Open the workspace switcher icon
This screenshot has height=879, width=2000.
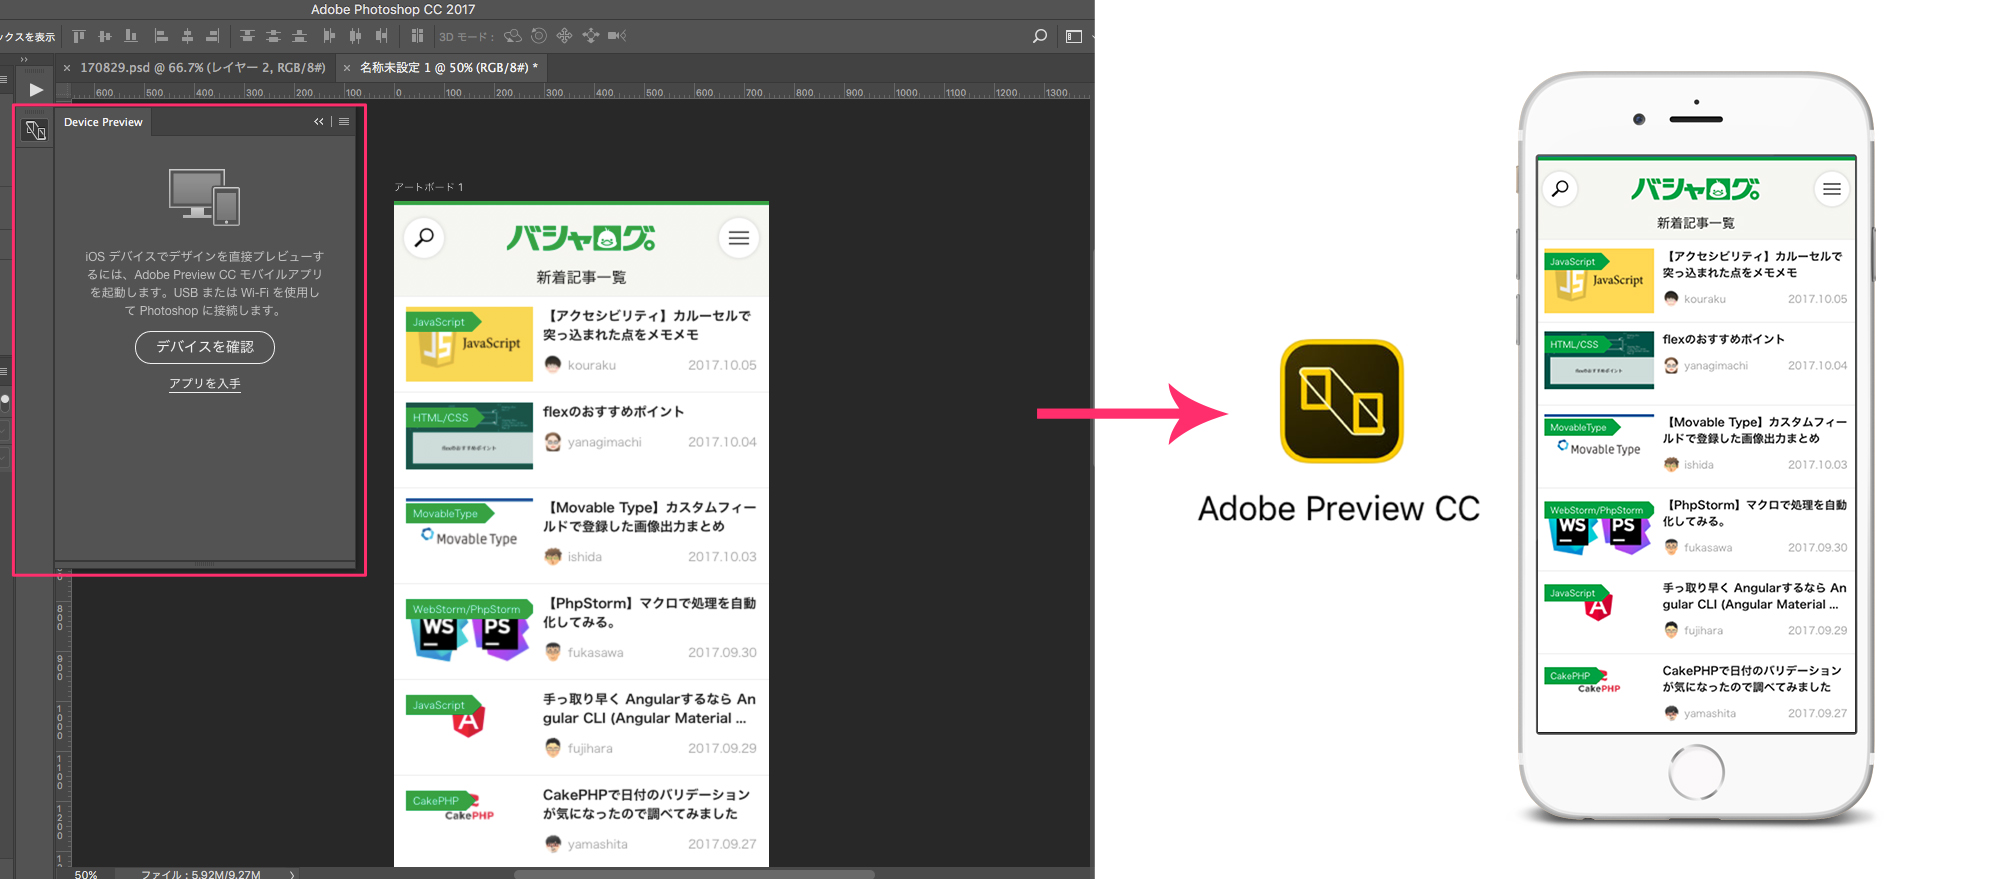(x=1074, y=36)
